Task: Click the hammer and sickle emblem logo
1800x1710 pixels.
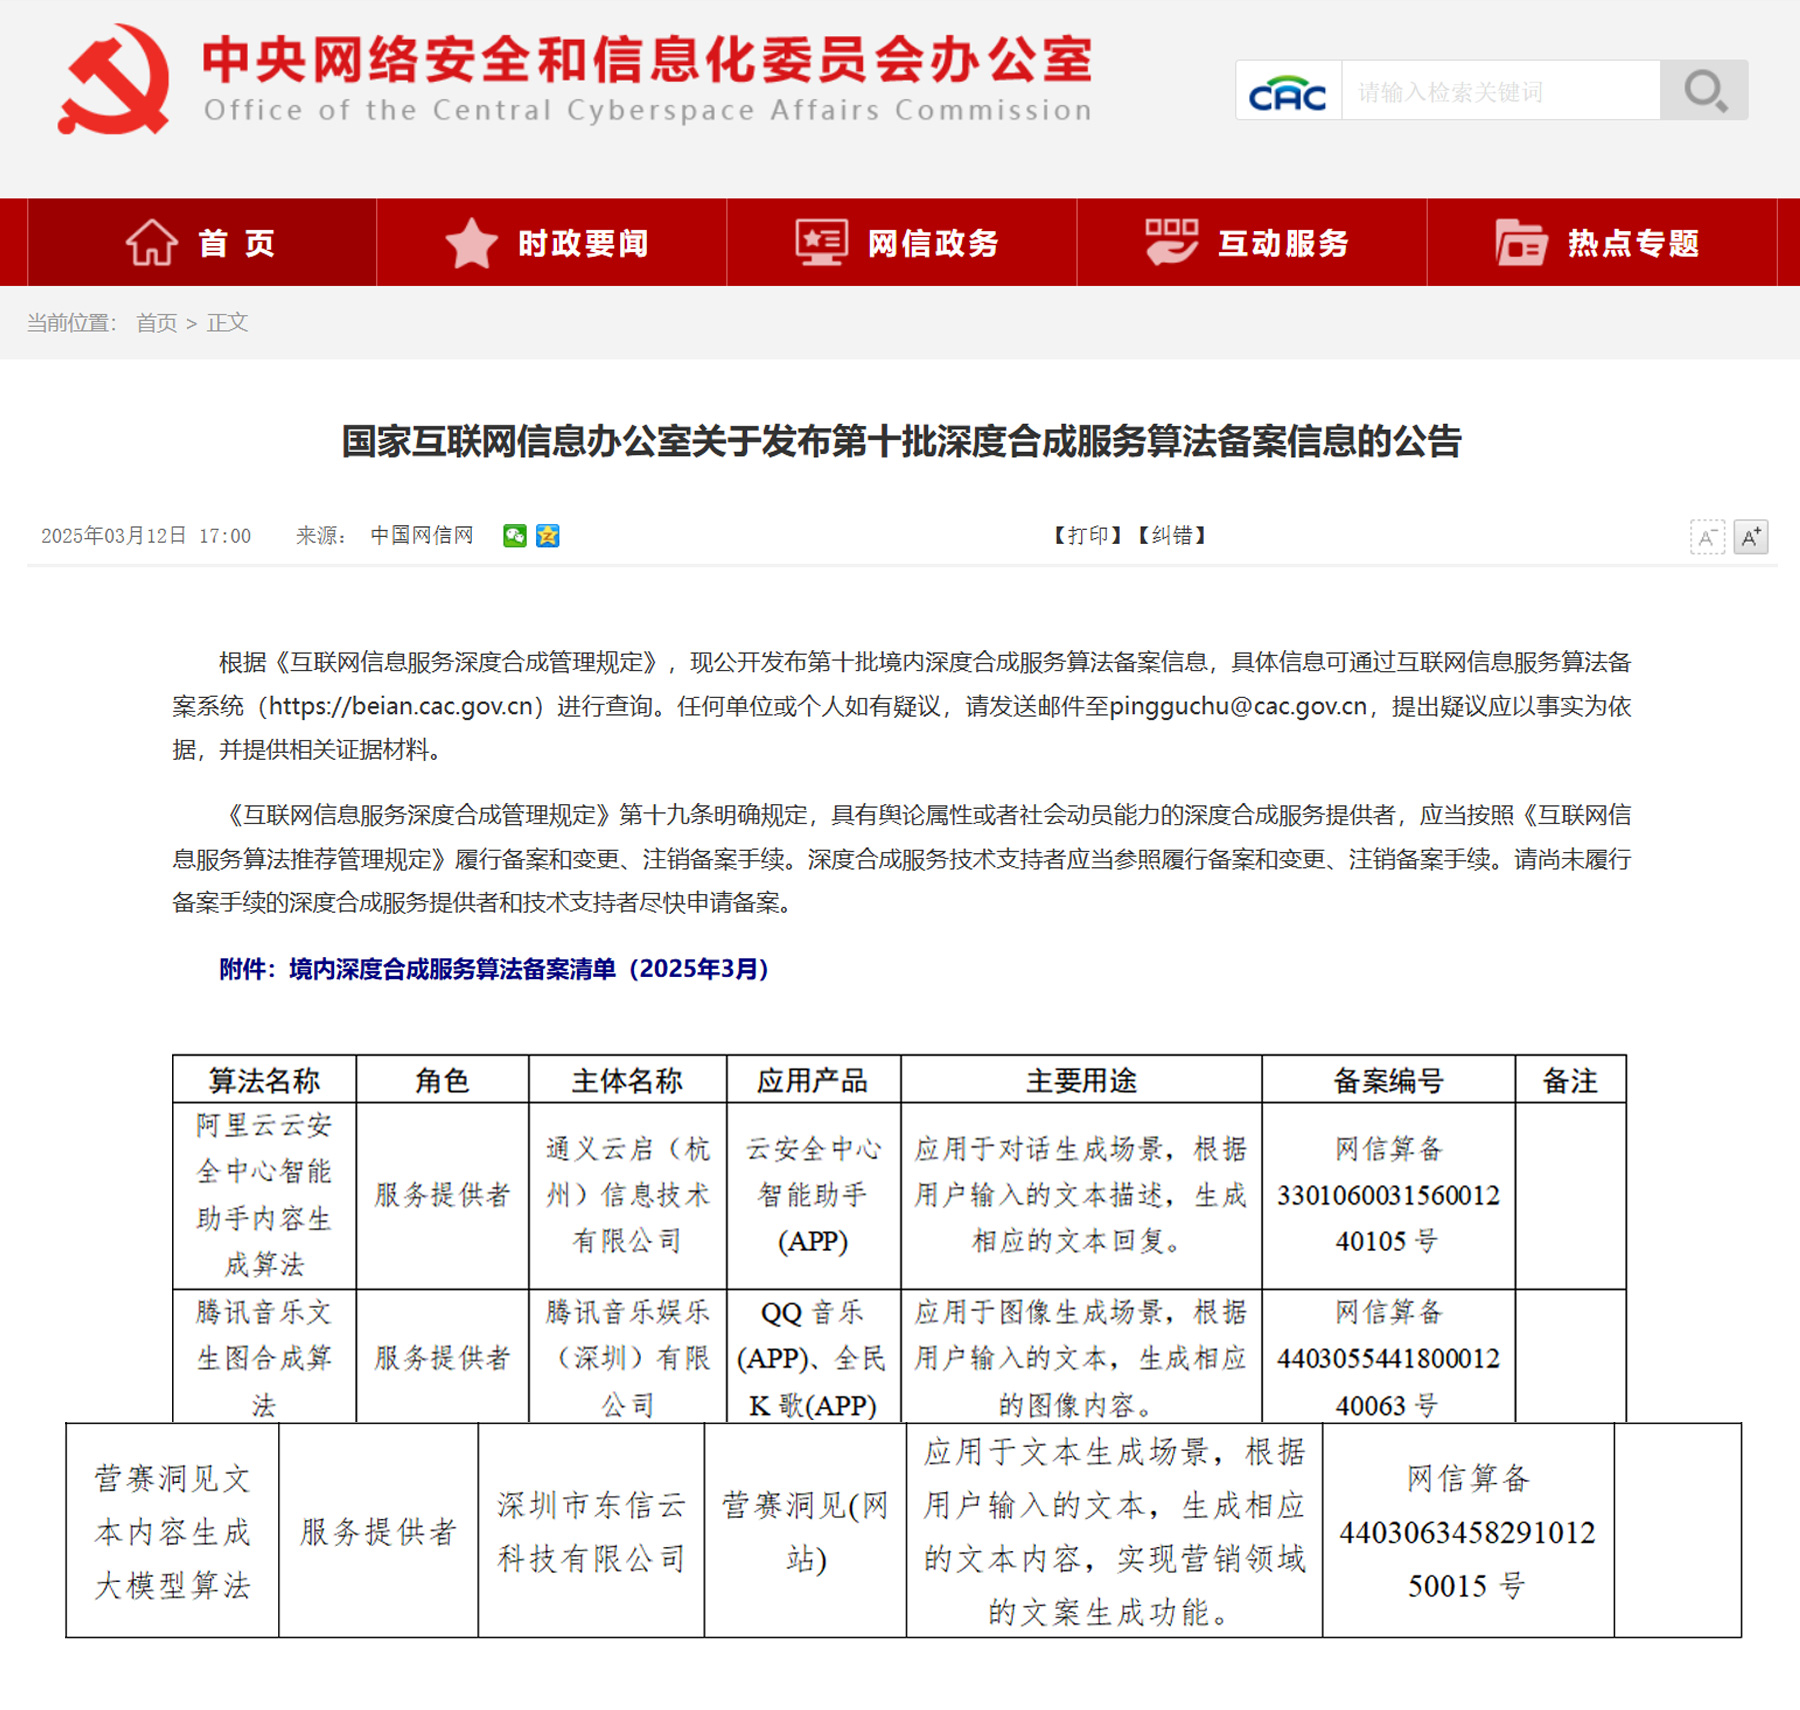Action: [x=114, y=80]
